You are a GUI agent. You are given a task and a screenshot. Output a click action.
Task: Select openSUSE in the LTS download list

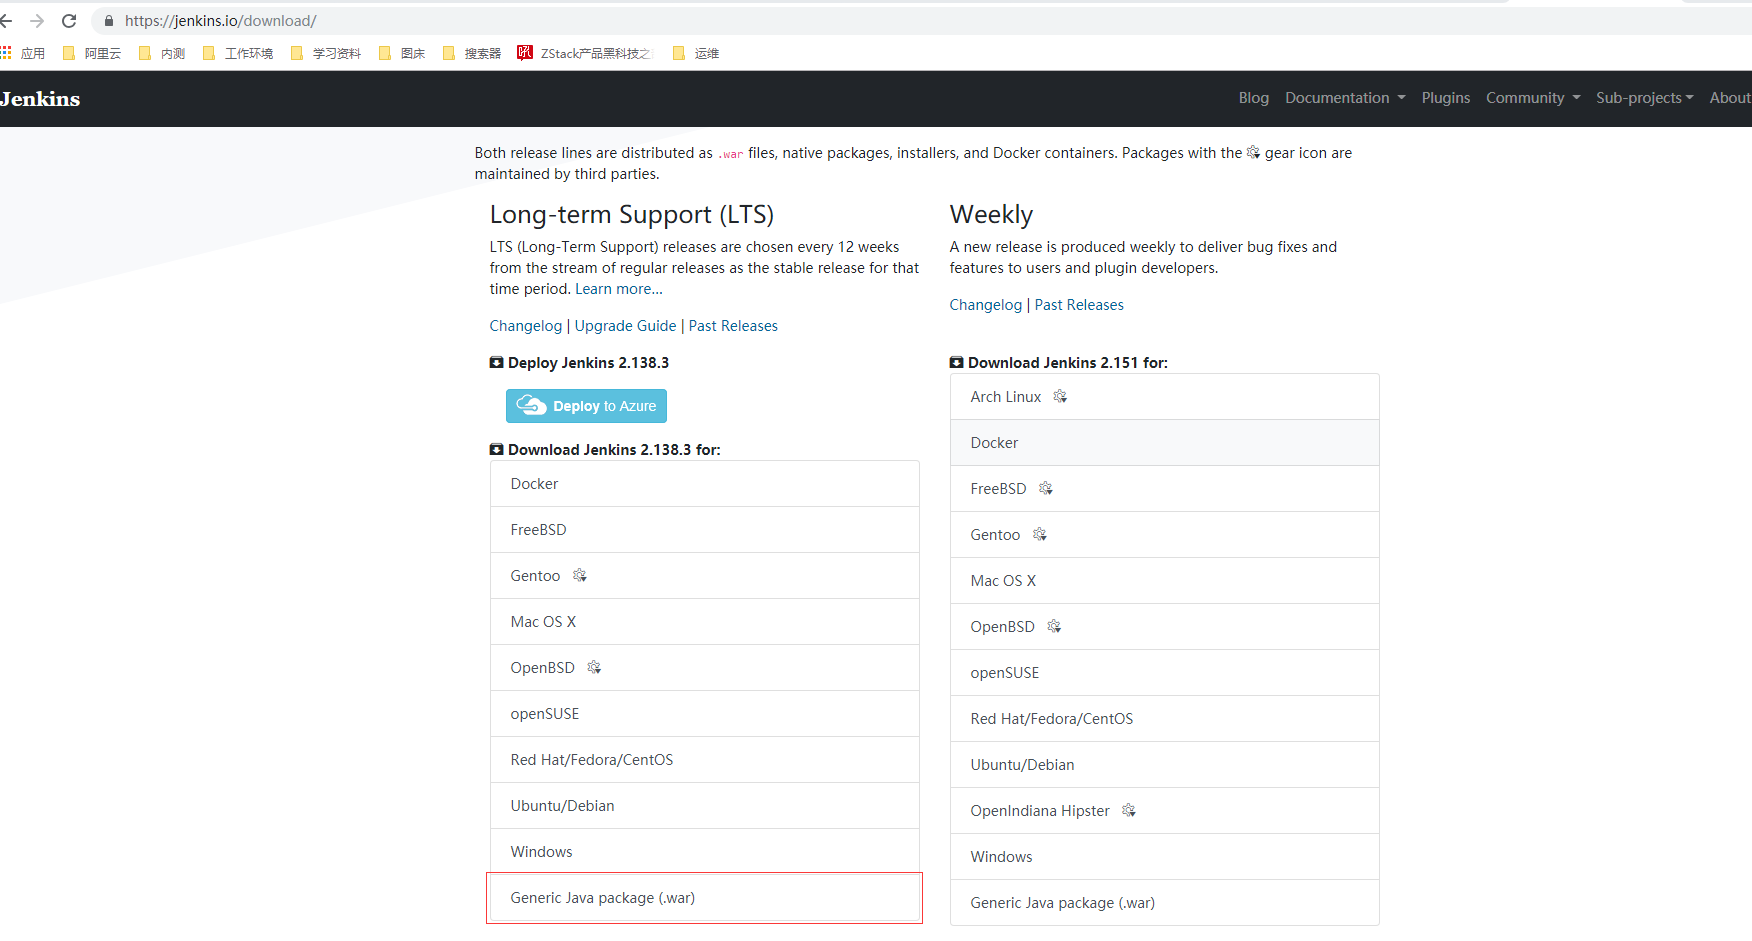coord(705,714)
